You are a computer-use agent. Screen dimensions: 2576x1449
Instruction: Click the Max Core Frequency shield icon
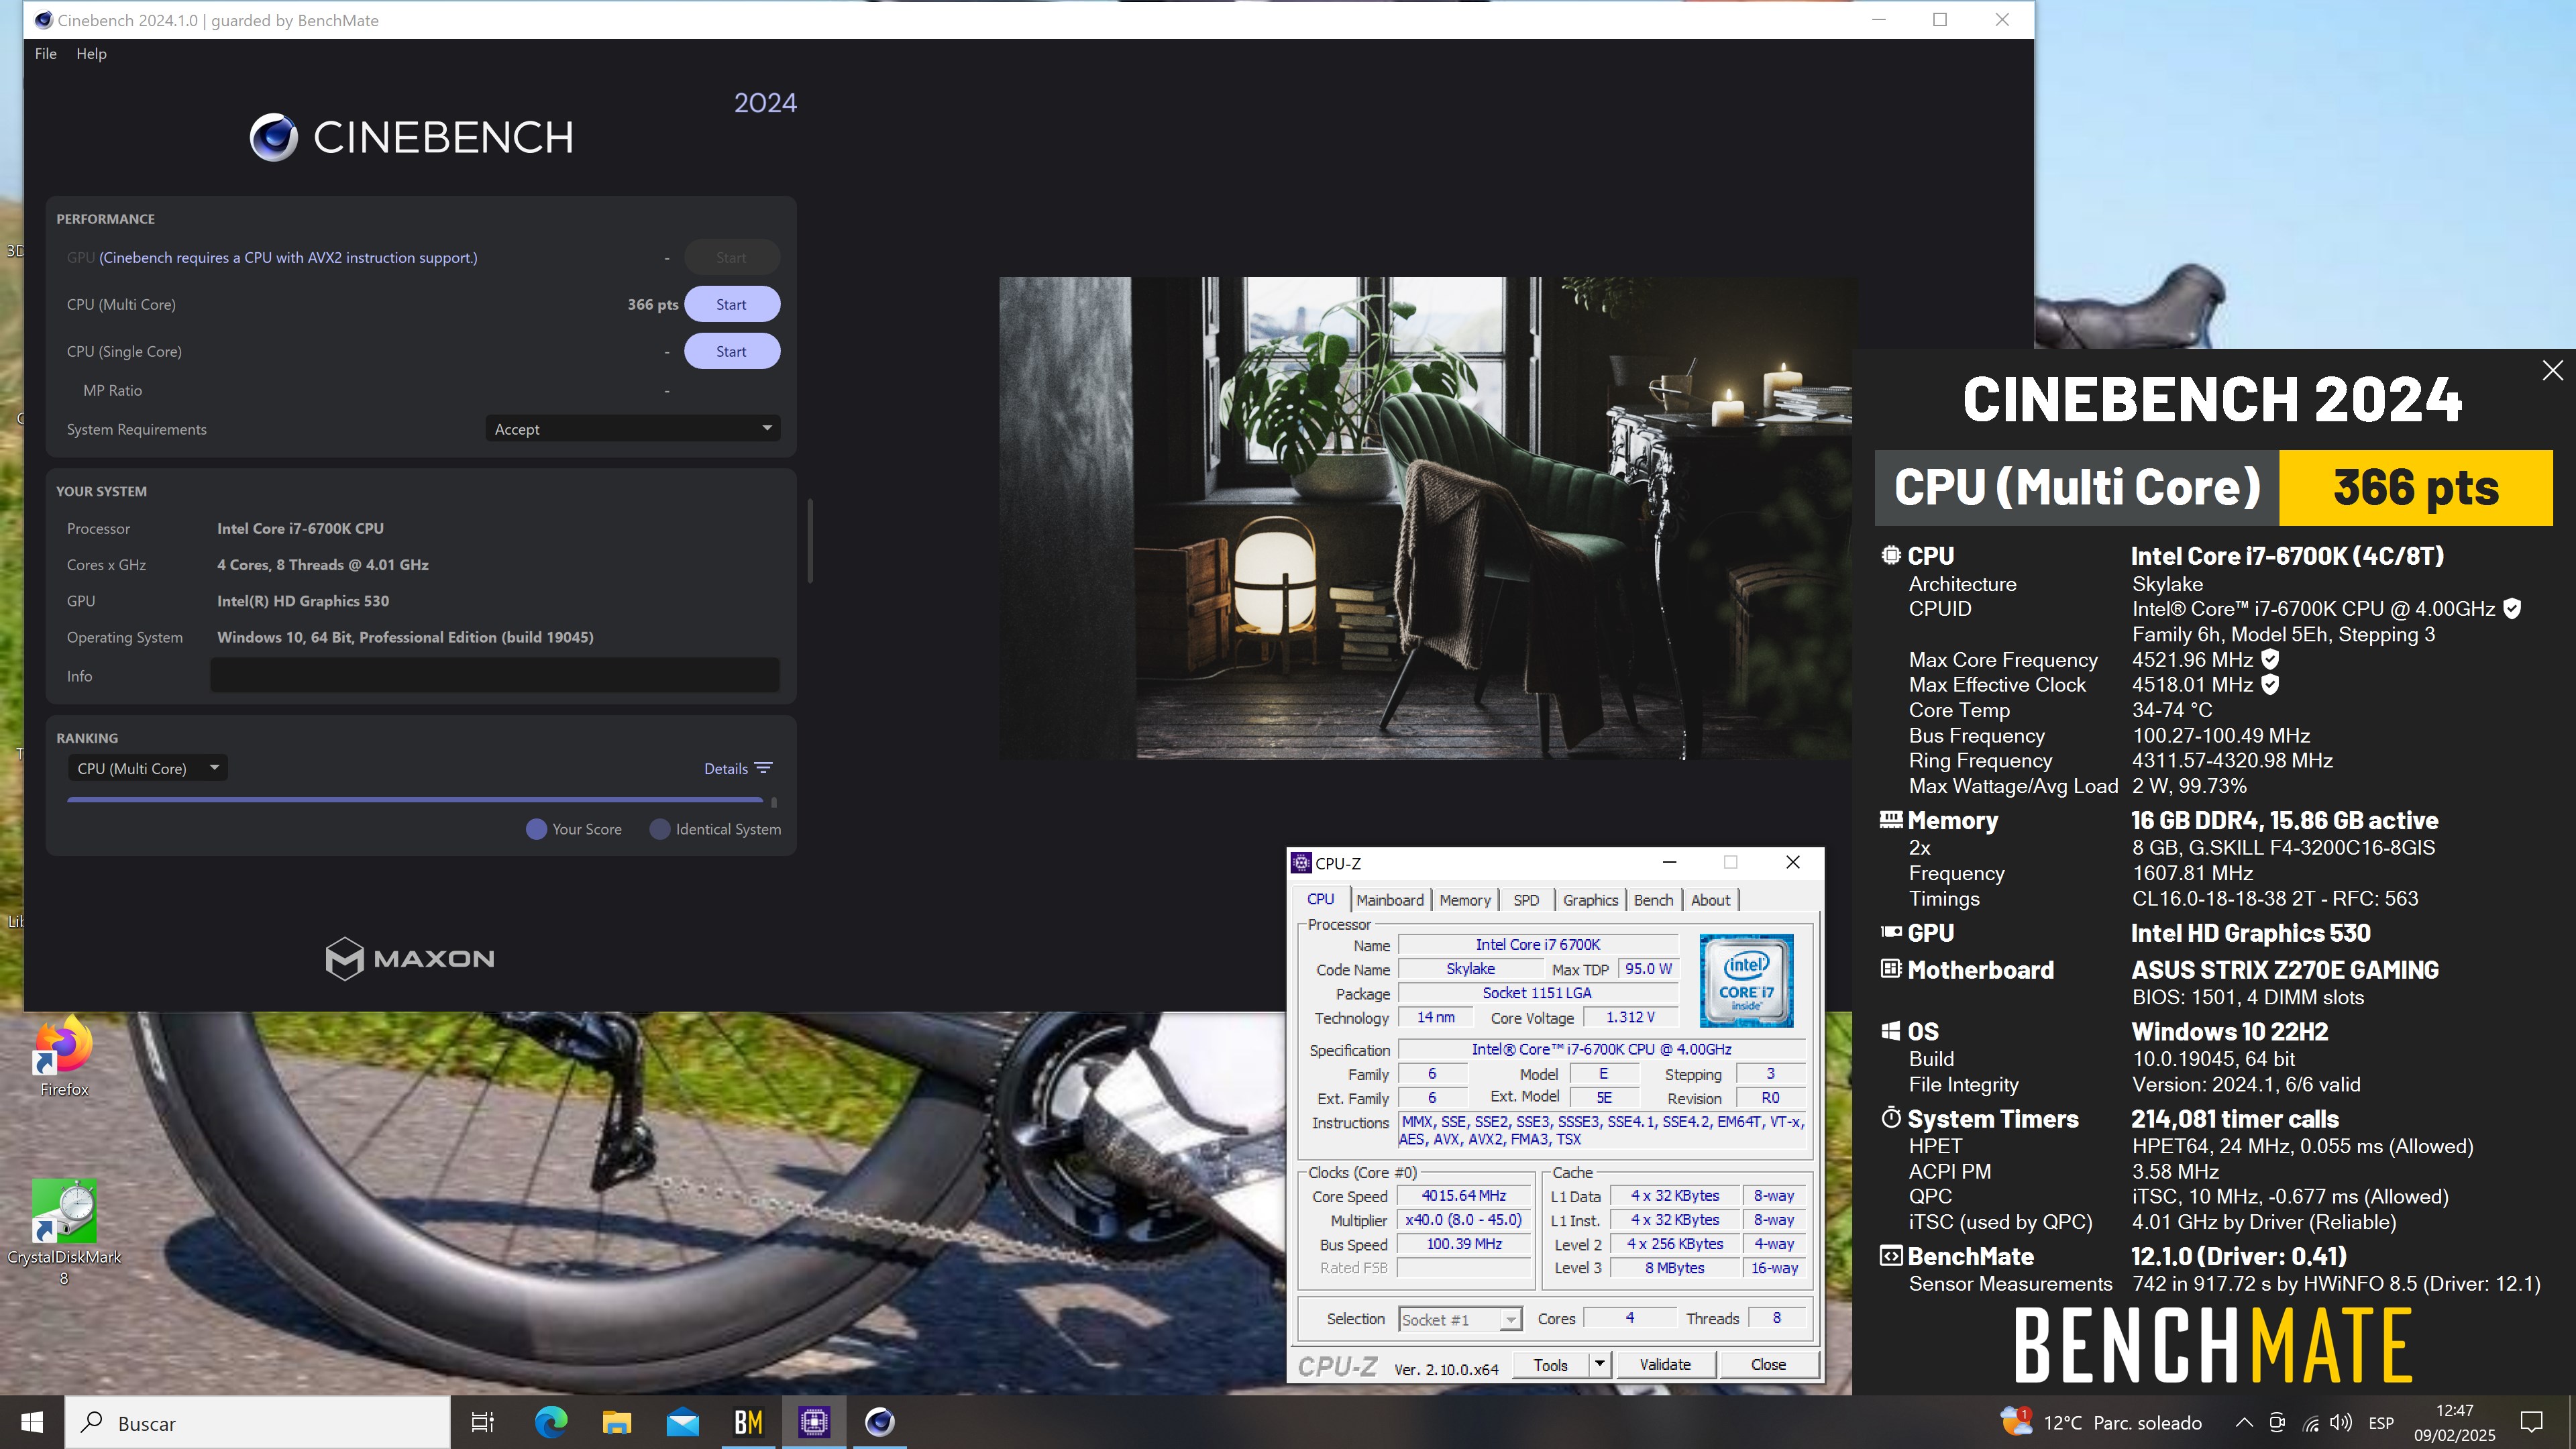[x=2270, y=659]
